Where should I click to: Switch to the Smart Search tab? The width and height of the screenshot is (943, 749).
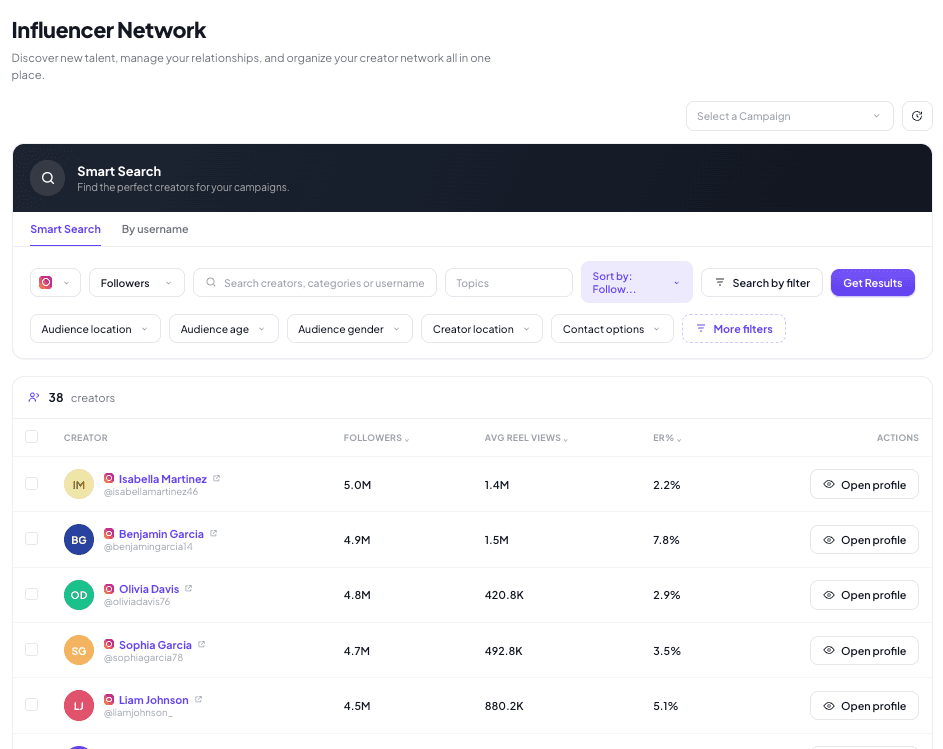click(x=66, y=229)
